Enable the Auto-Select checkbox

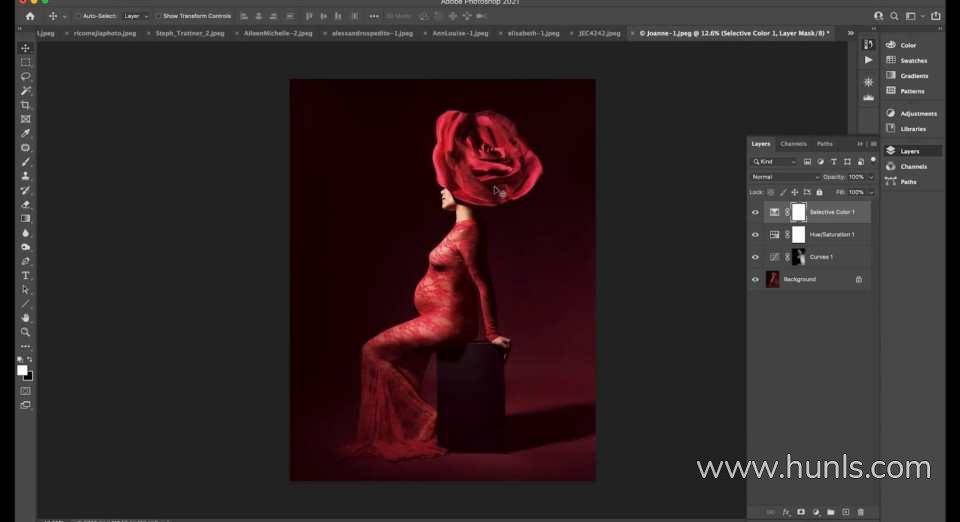pos(78,16)
